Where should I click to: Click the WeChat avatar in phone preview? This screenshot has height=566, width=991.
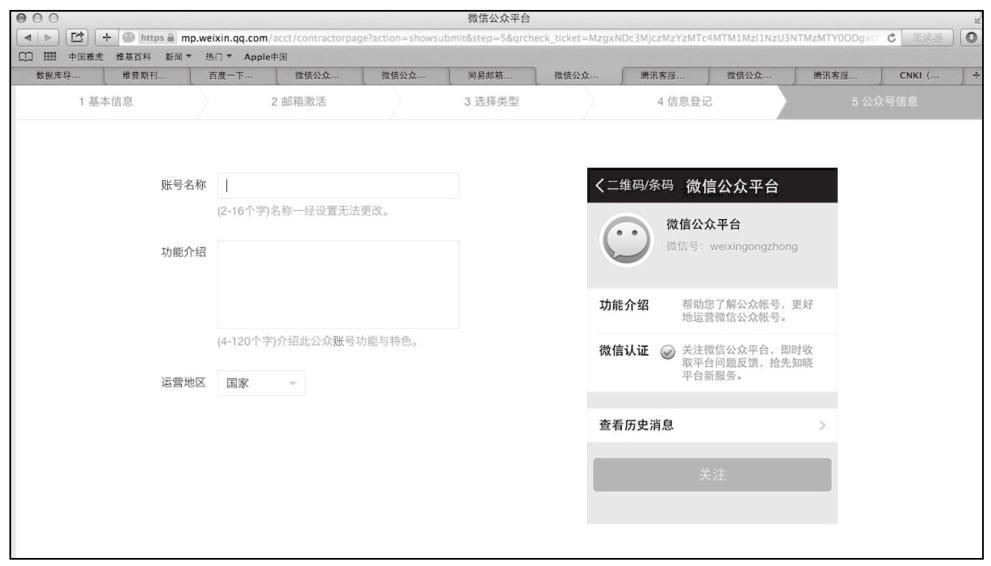626,241
